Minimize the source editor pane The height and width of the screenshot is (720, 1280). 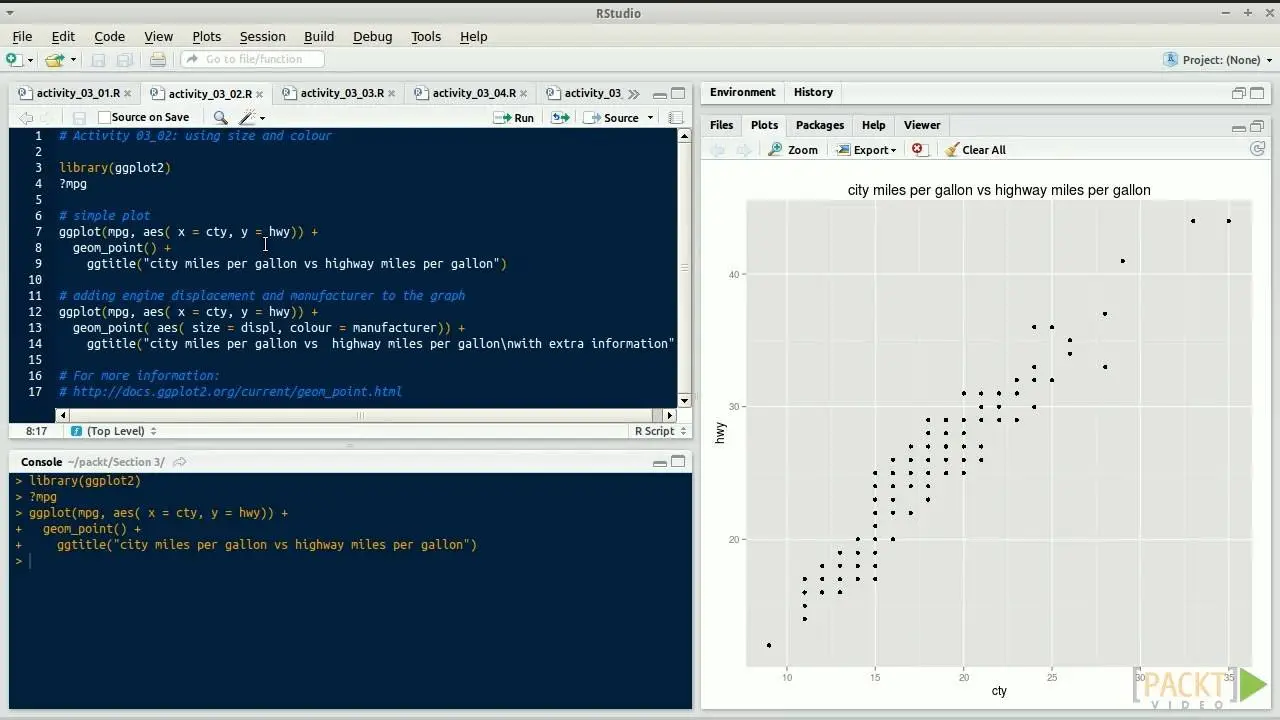659,94
